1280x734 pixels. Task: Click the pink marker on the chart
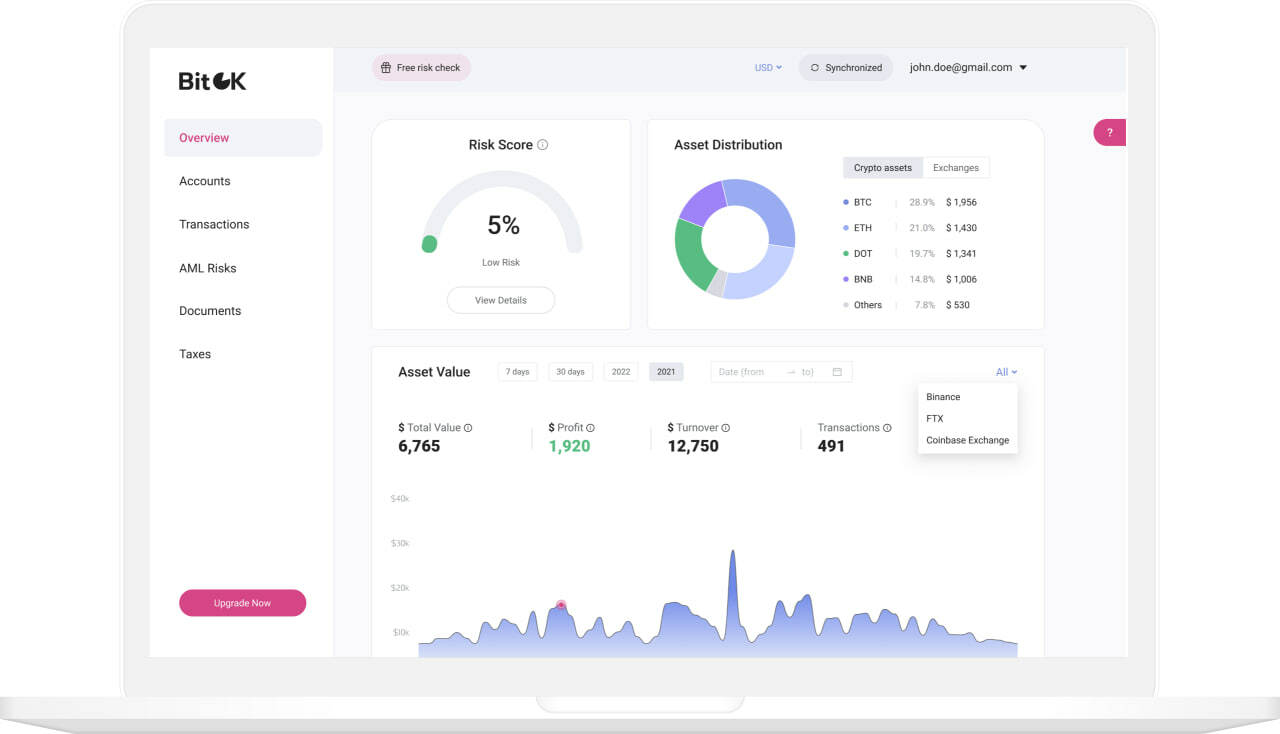tap(561, 605)
